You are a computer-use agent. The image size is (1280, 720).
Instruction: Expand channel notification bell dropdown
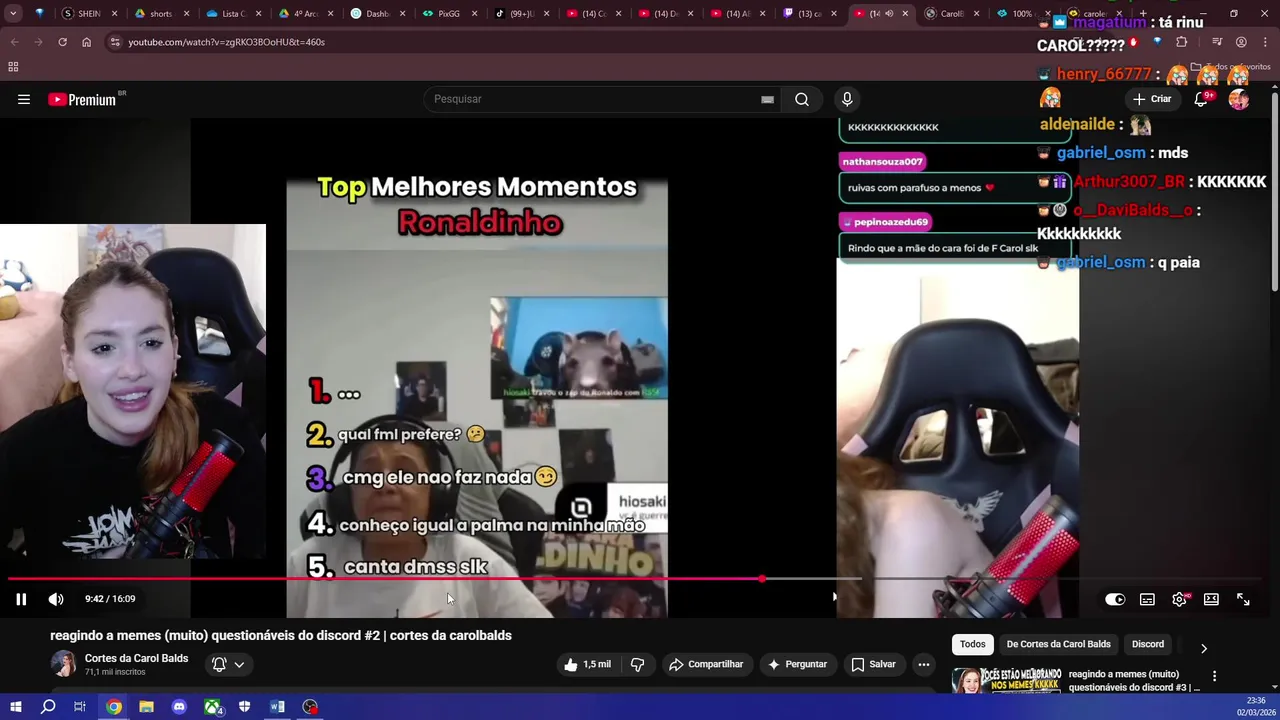point(228,664)
